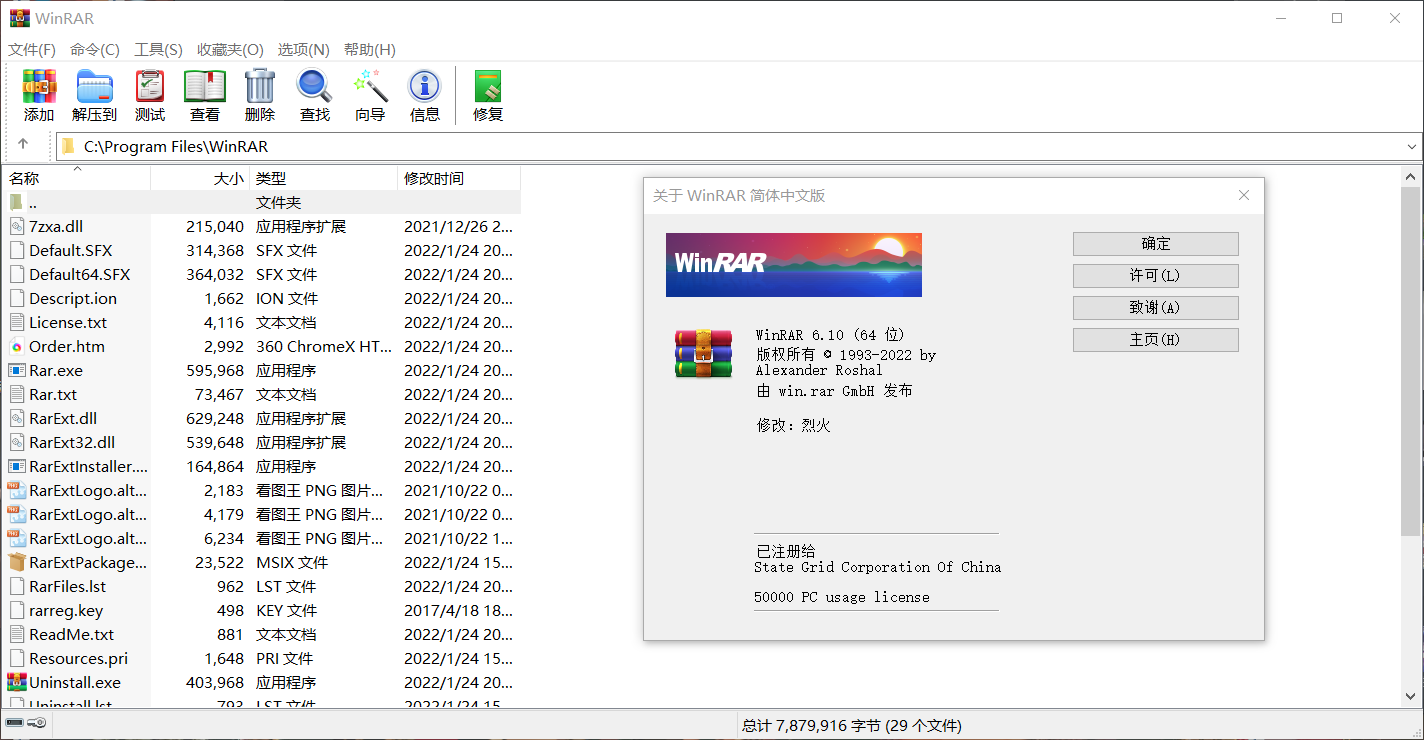1424x740 pixels.
Task: Click the size value 2,183
Action: (224, 491)
